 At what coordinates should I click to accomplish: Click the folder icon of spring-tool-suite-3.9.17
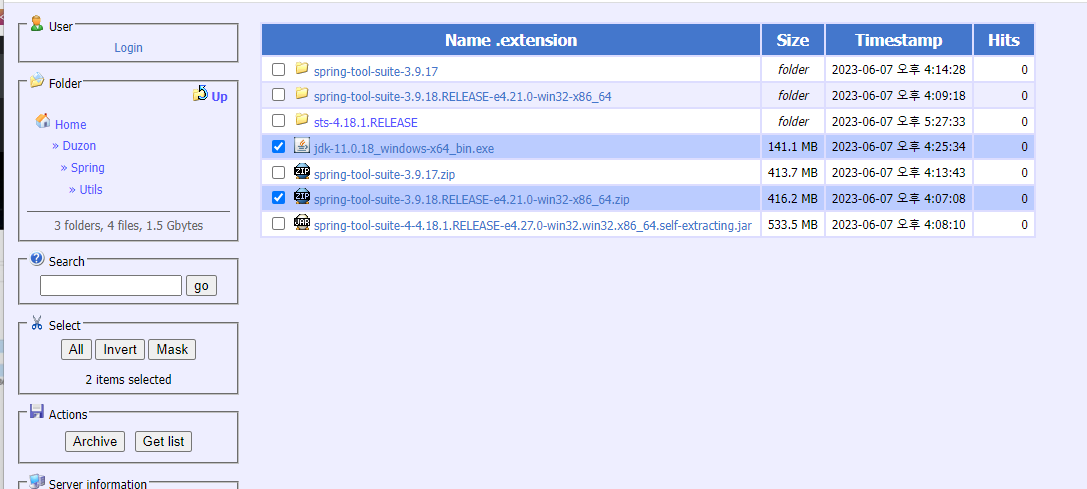302,69
